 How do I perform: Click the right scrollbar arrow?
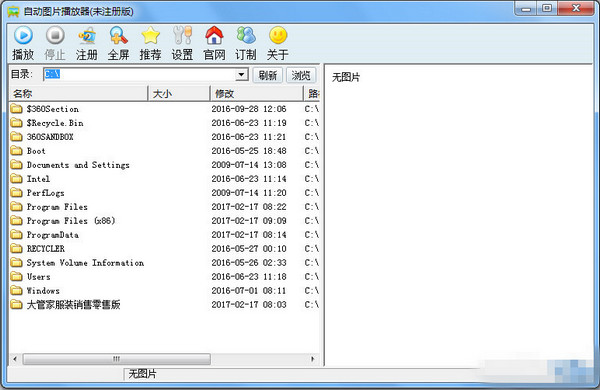pyautogui.click(x=313, y=359)
